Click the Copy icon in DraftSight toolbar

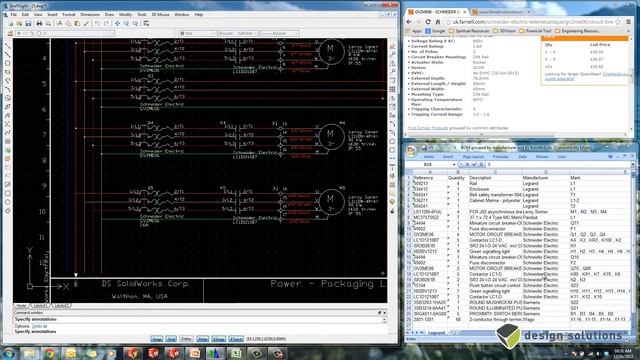(68, 24)
